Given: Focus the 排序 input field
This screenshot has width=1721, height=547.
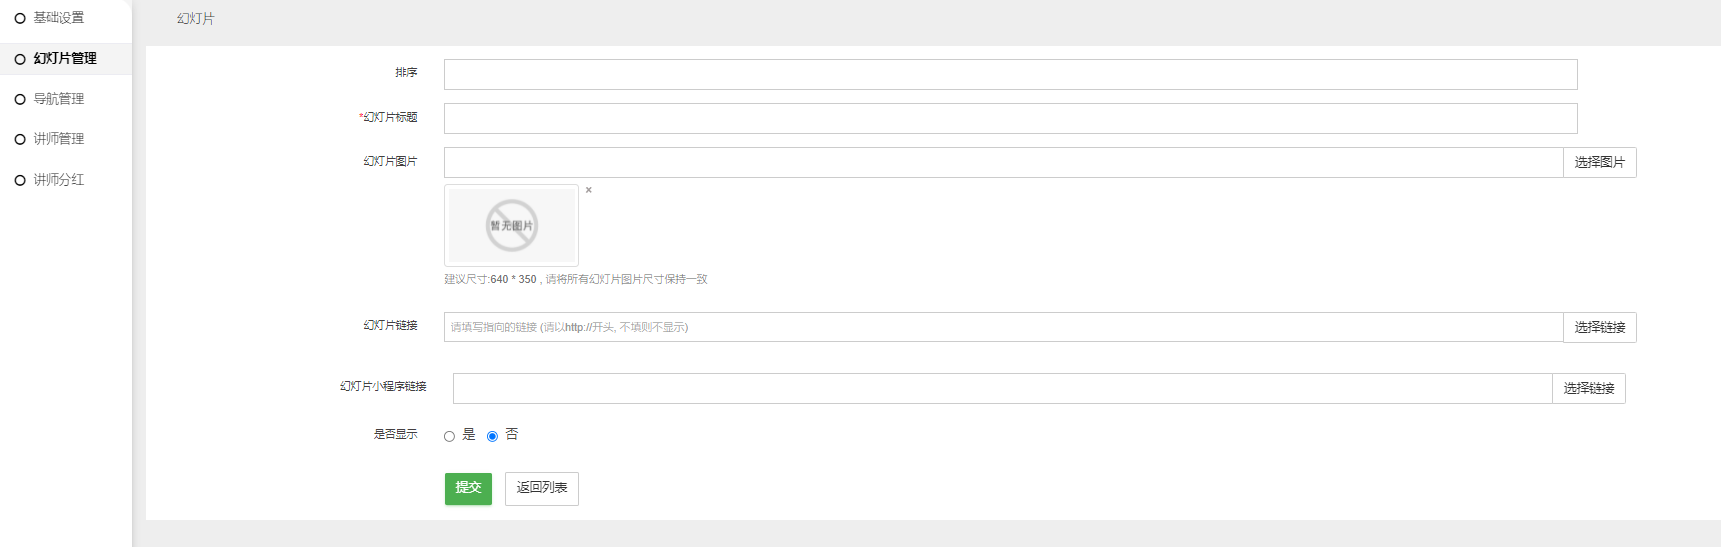Looking at the screenshot, I should pos(1011,74).
